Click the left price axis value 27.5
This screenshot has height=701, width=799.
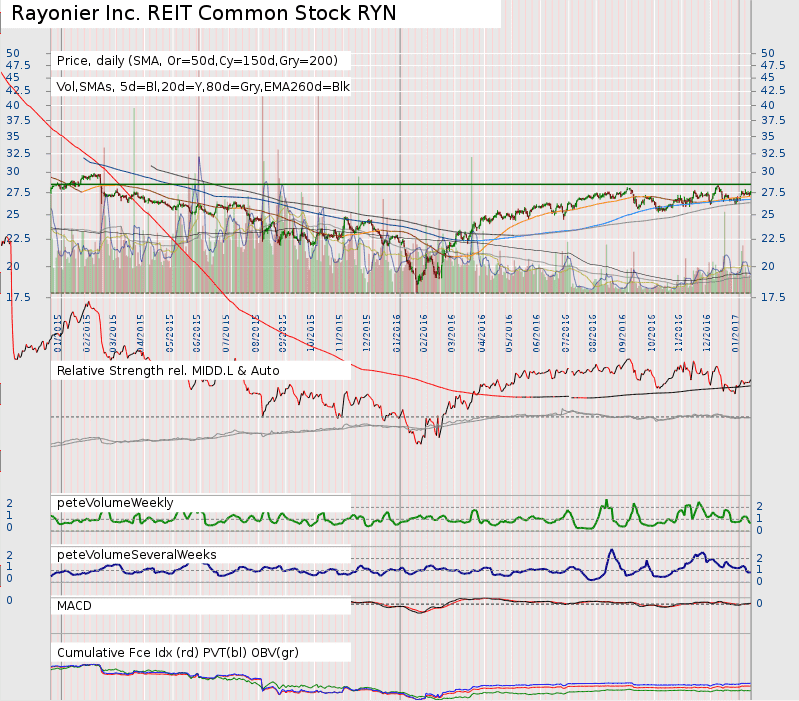(18, 192)
